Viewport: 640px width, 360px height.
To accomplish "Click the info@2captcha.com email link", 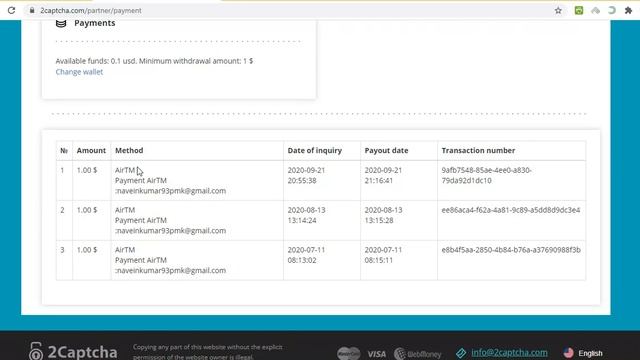I will click(x=509, y=352).
